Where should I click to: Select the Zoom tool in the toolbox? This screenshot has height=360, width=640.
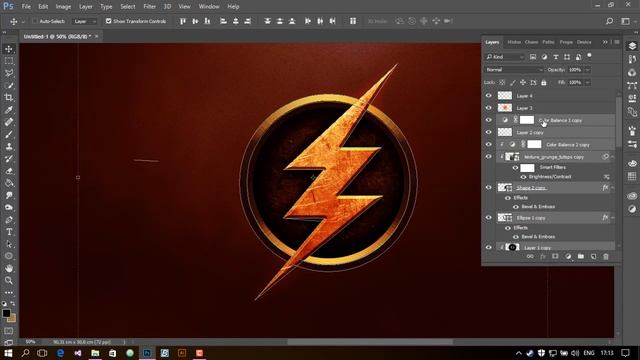pos(9,280)
